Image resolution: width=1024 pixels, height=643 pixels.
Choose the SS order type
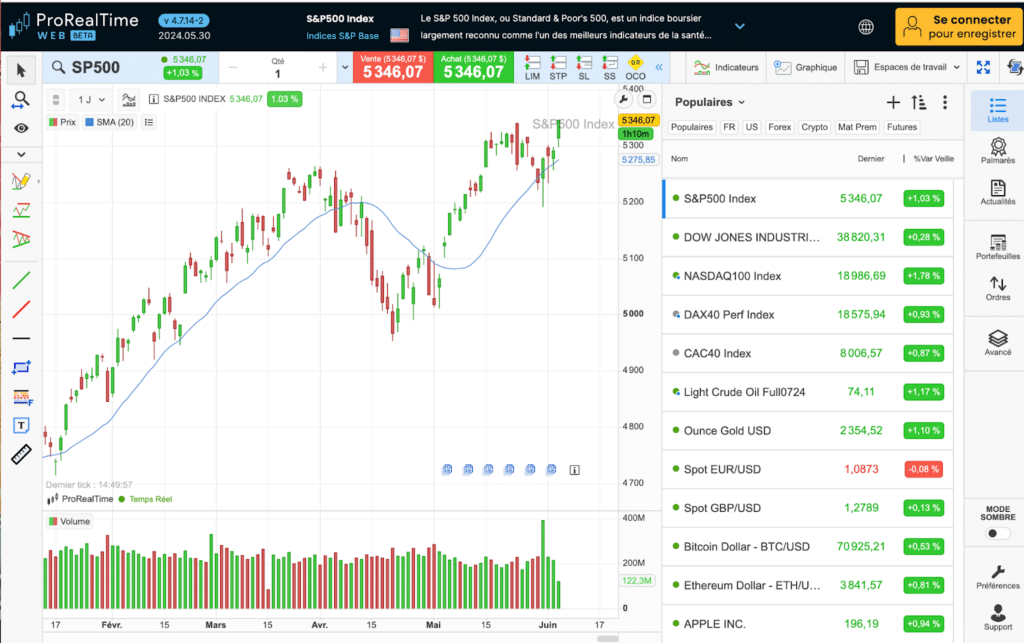click(609, 68)
